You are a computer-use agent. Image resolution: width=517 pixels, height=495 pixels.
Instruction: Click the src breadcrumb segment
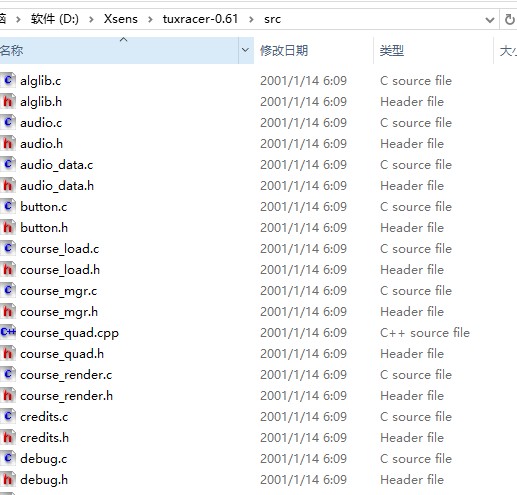(x=272, y=19)
